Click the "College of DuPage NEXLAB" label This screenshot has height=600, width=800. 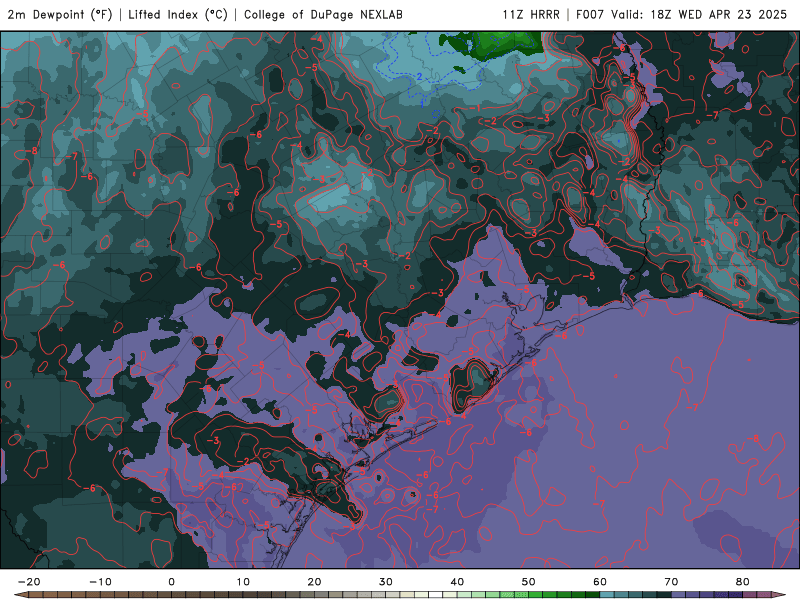323,15
